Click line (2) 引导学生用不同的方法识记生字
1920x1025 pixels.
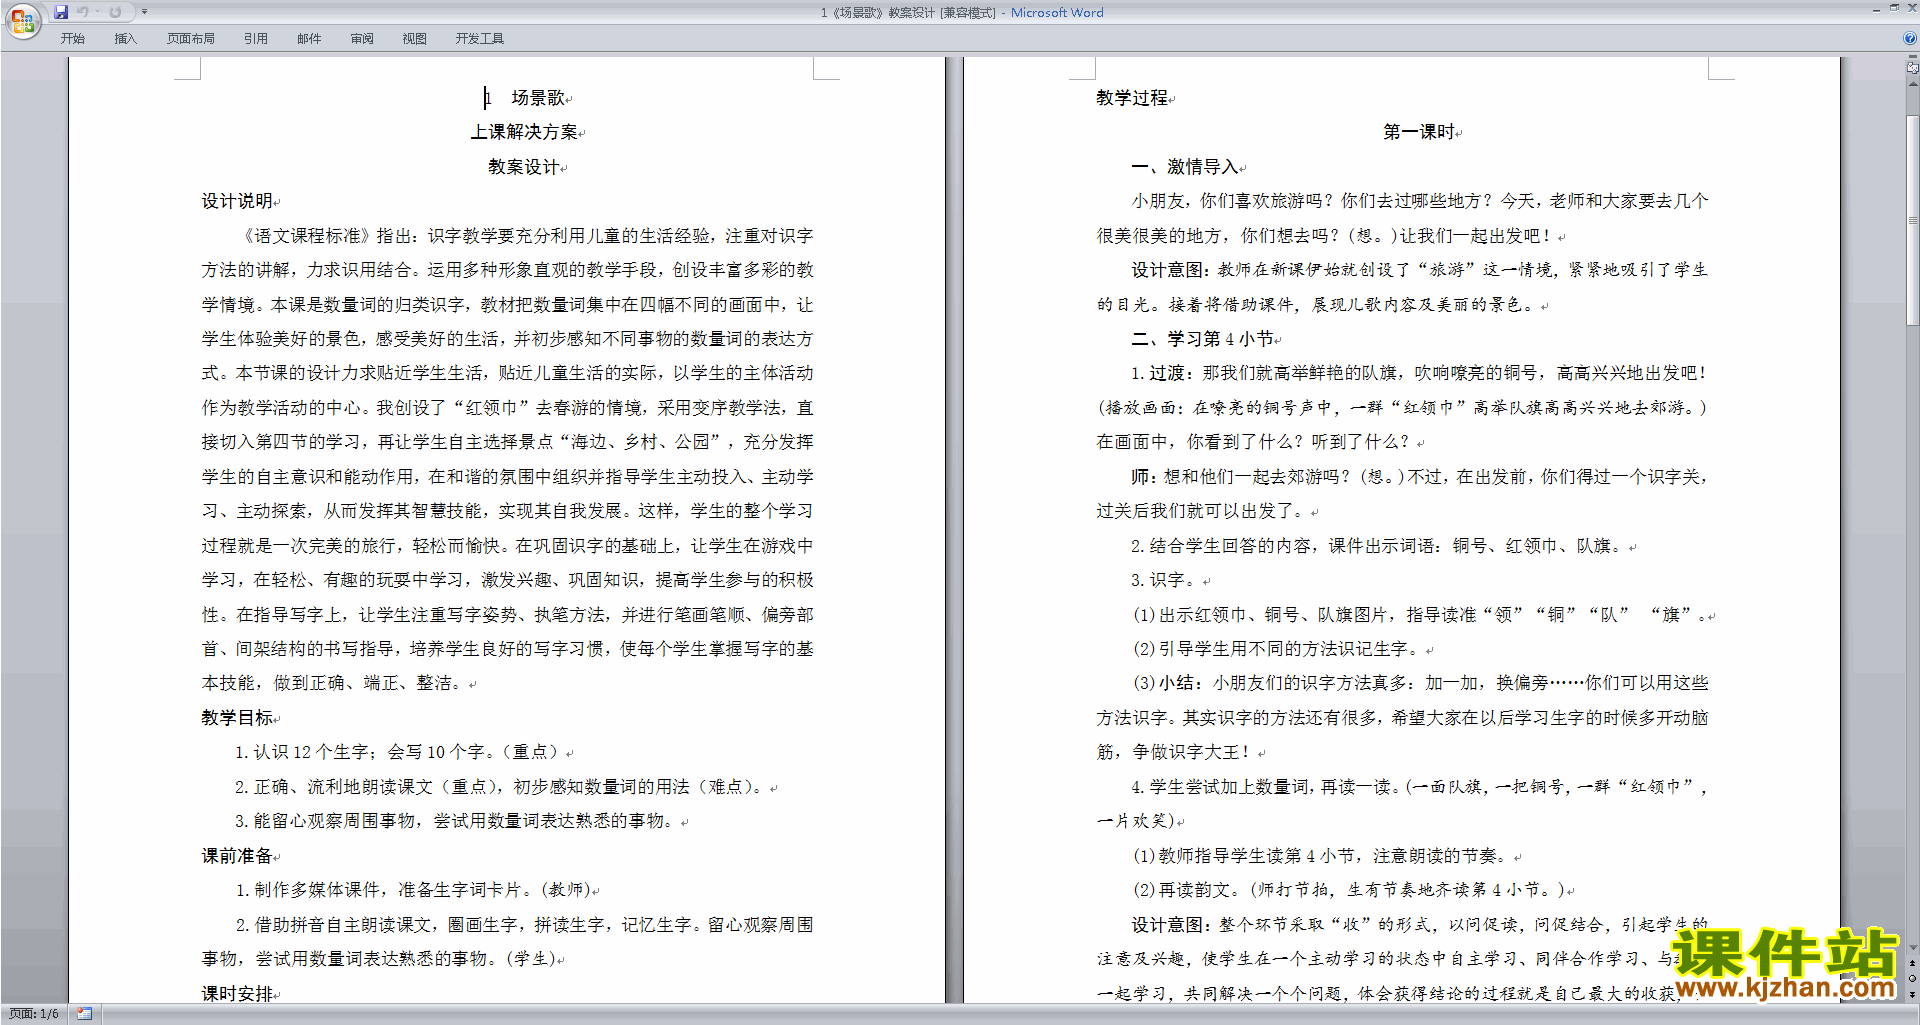(x=1278, y=649)
